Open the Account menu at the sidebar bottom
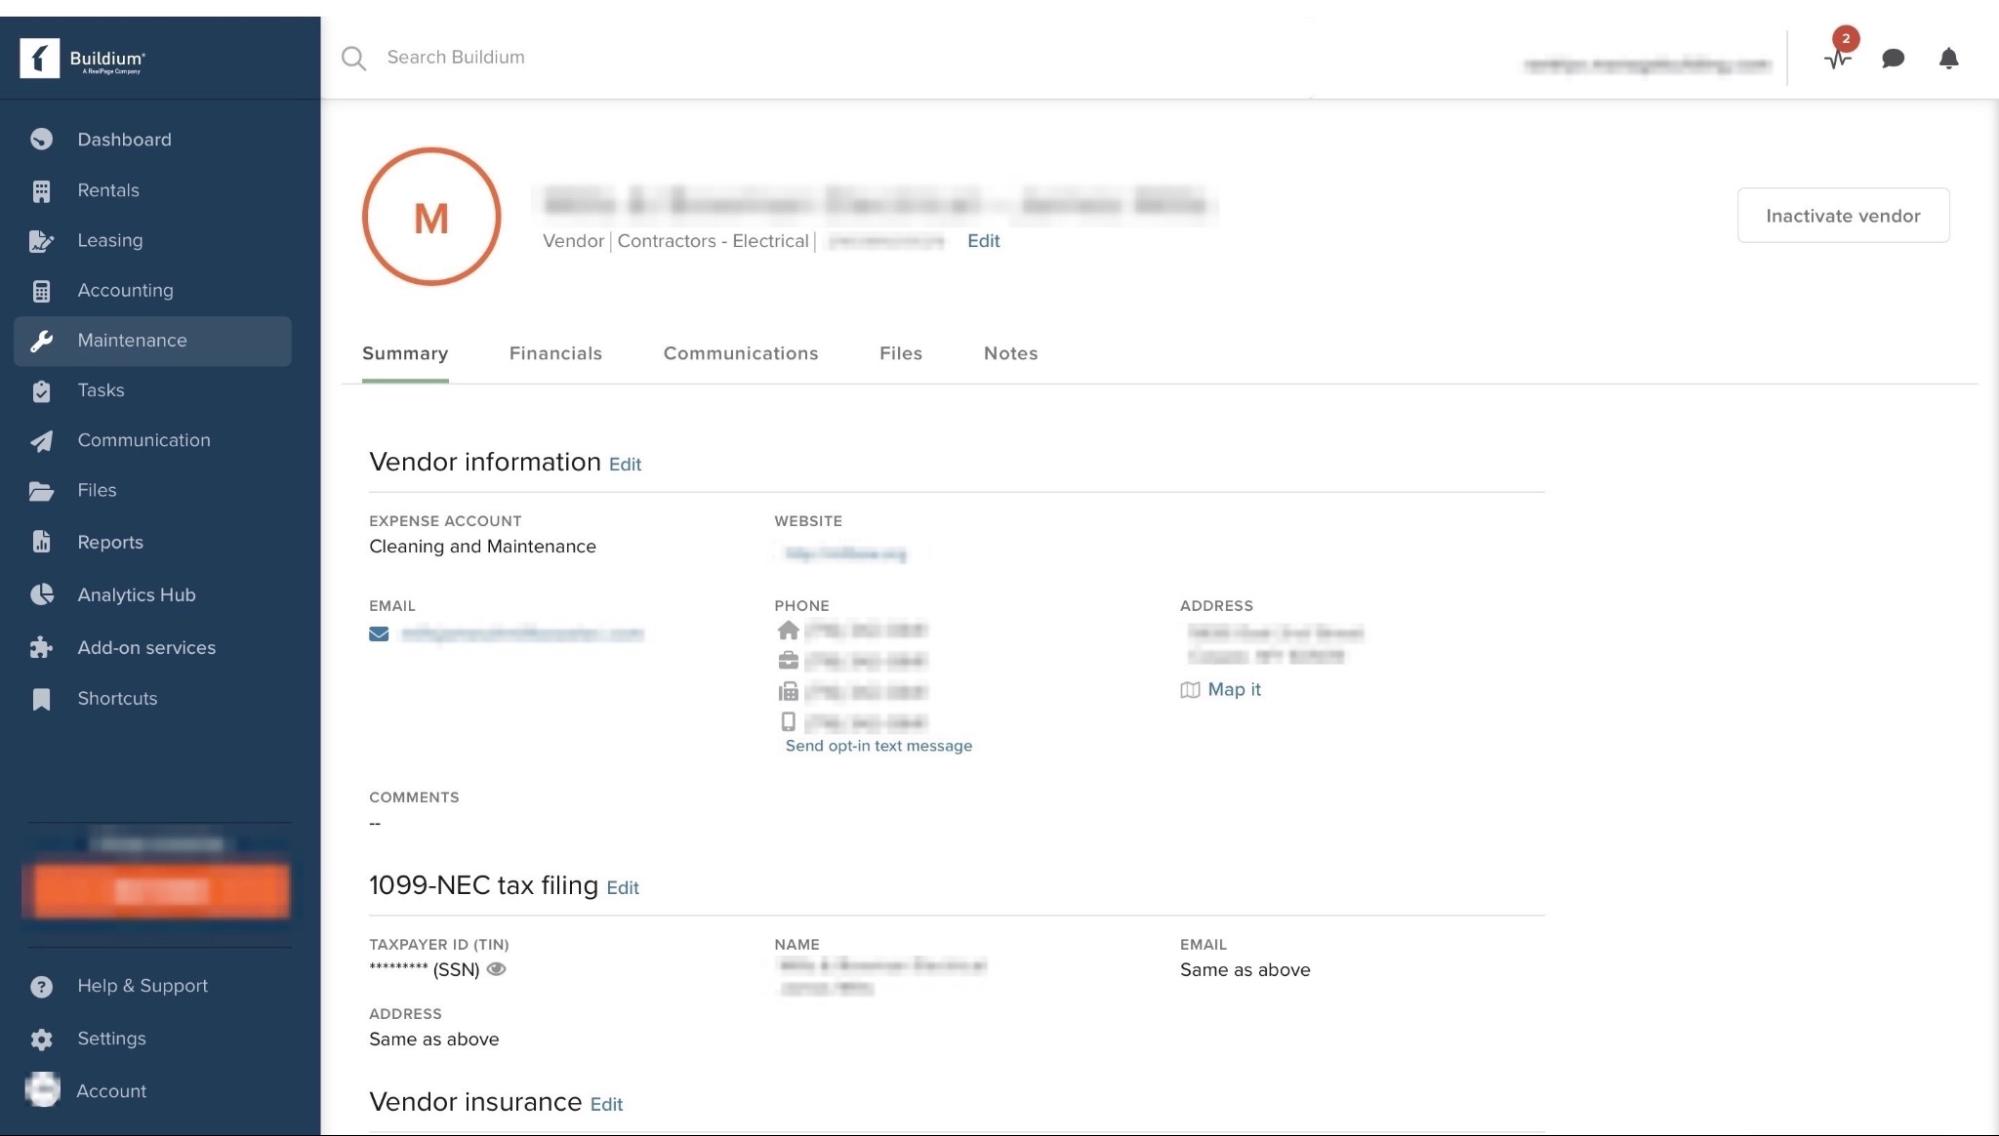1999x1136 pixels. pyautogui.click(x=110, y=1091)
